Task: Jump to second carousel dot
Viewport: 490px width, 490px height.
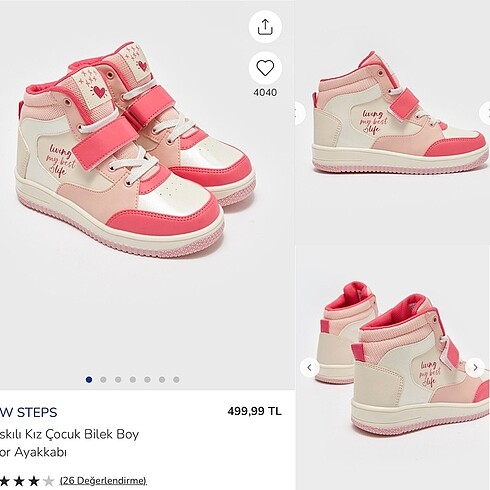Action: [103, 379]
